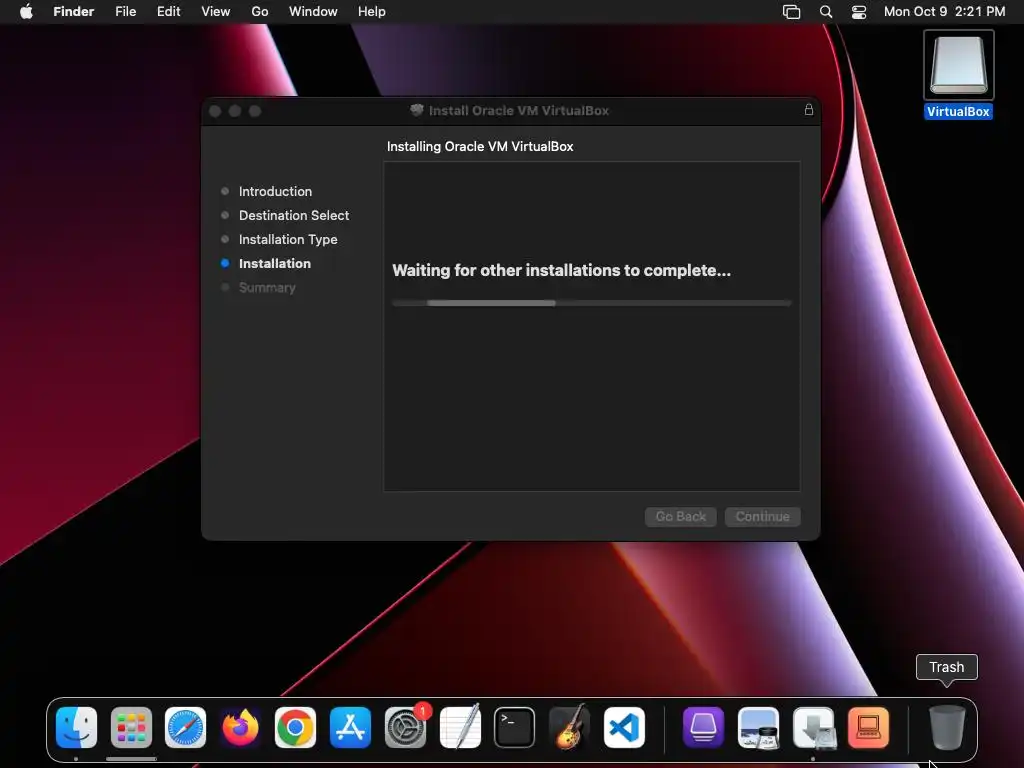Select the VirtualBox disk icon on desktop

(x=959, y=65)
